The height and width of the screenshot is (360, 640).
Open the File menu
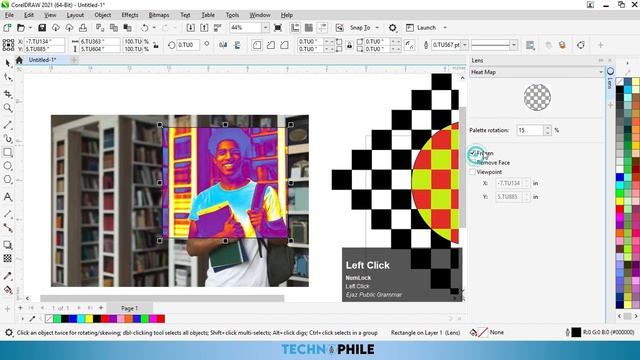pyautogui.click(x=9, y=15)
